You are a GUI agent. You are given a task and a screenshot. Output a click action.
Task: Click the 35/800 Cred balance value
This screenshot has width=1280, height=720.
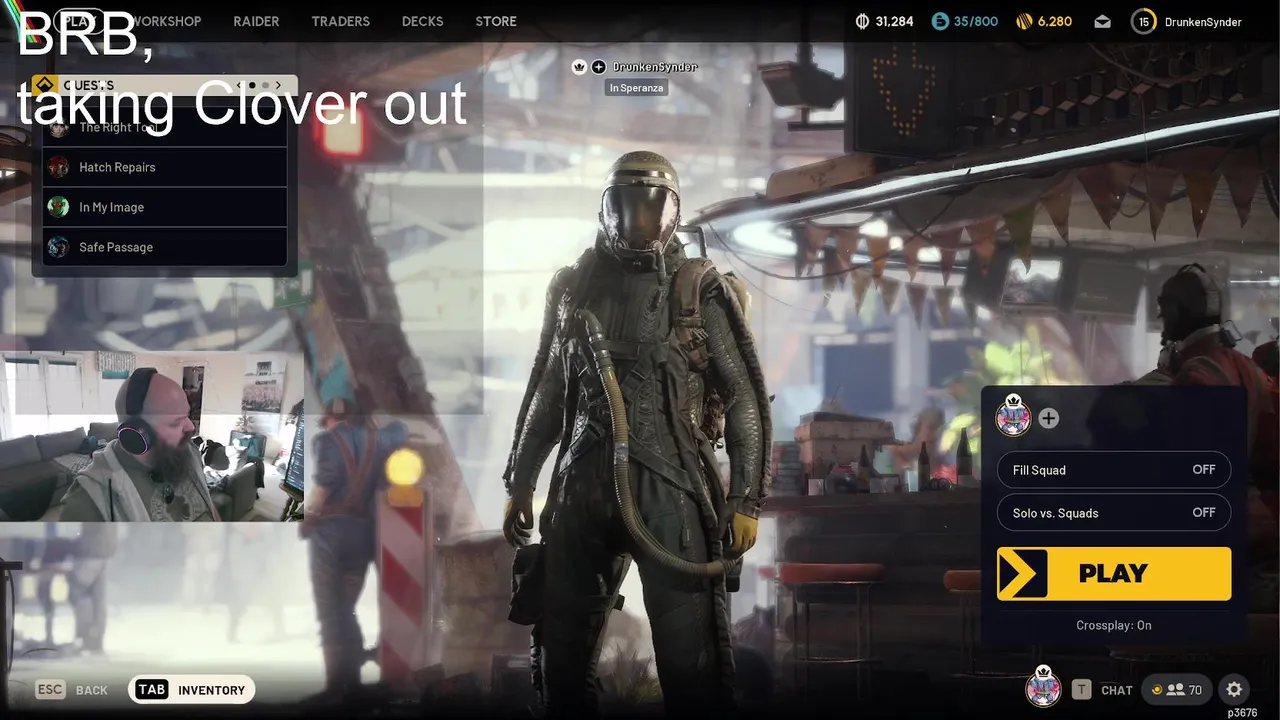pos(975,21)
